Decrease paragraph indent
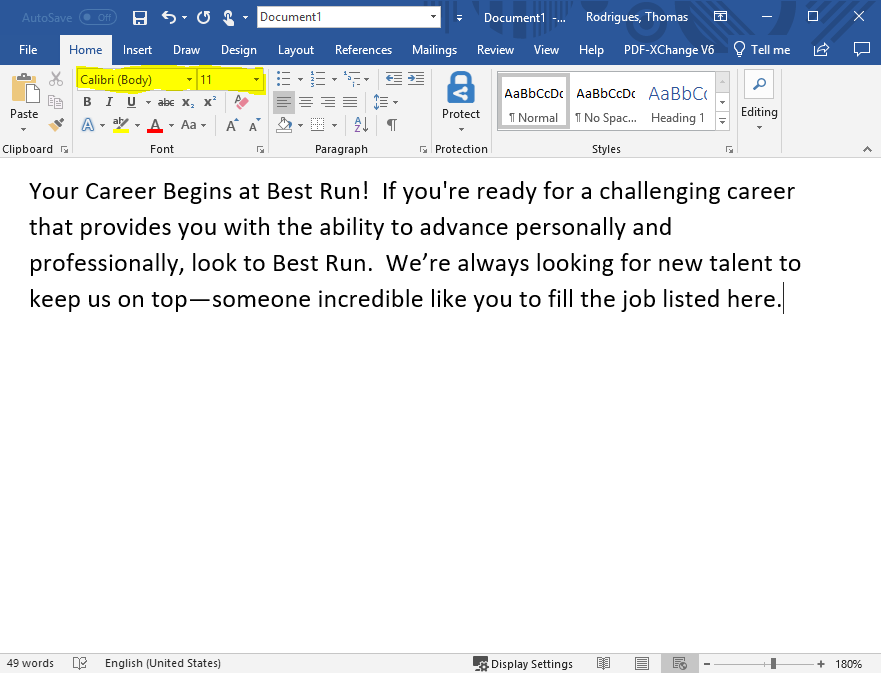The width and height of the screenshot is (881, 673). point(393,79)
